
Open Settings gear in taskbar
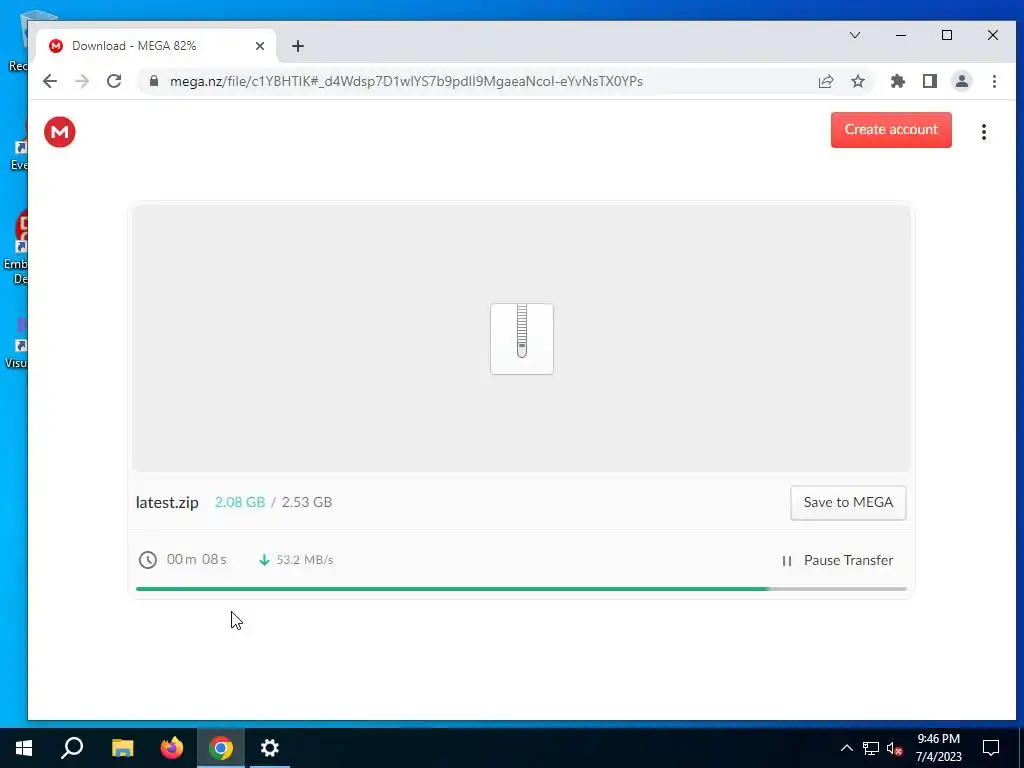(270, 748)
